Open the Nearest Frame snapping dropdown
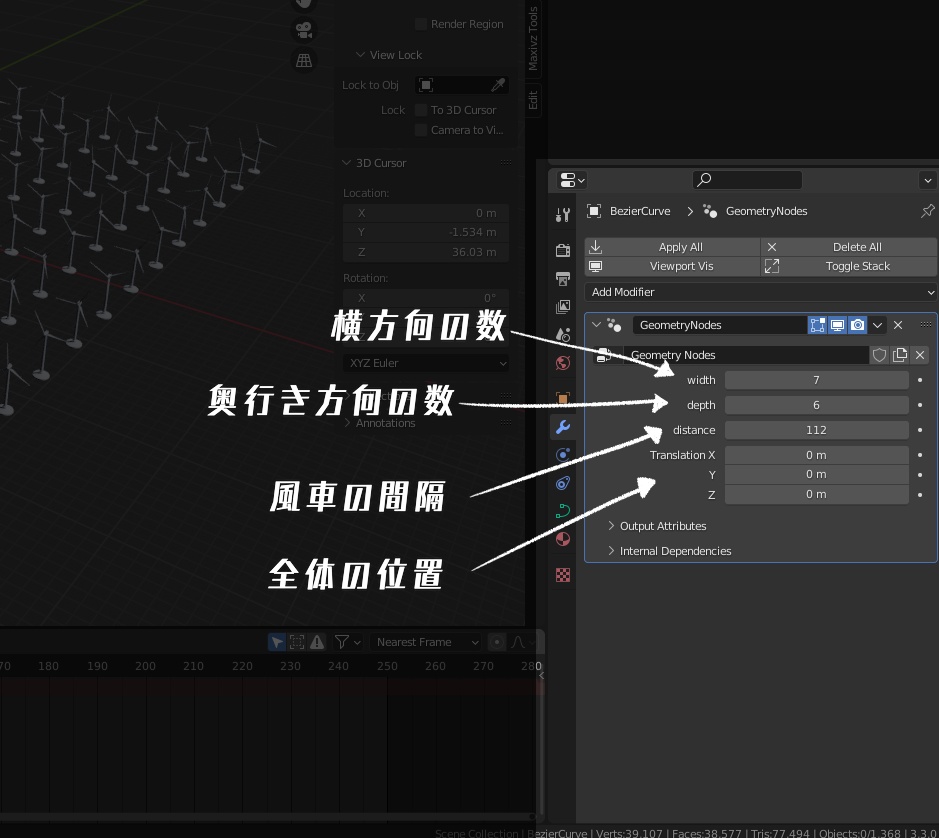This screenshot has height=838, width=939. click(427, 642)
